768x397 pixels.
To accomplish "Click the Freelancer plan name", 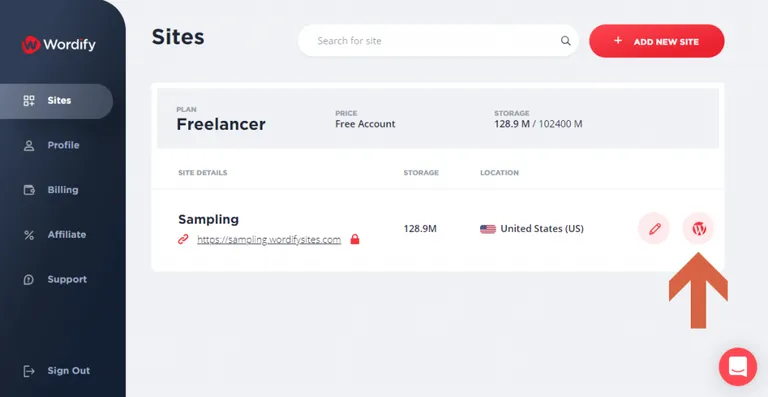I will (221, 124).
